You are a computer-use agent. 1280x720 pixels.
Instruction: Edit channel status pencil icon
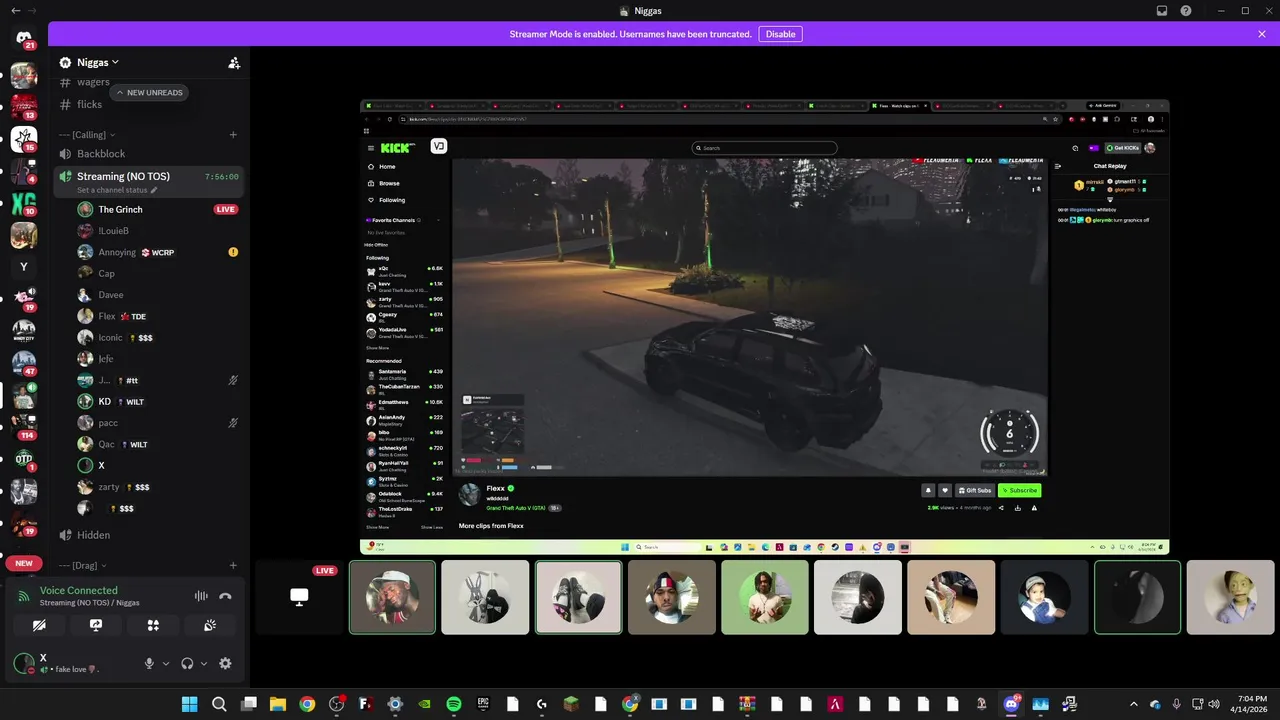pyautogui.click(x=154, y=190)
